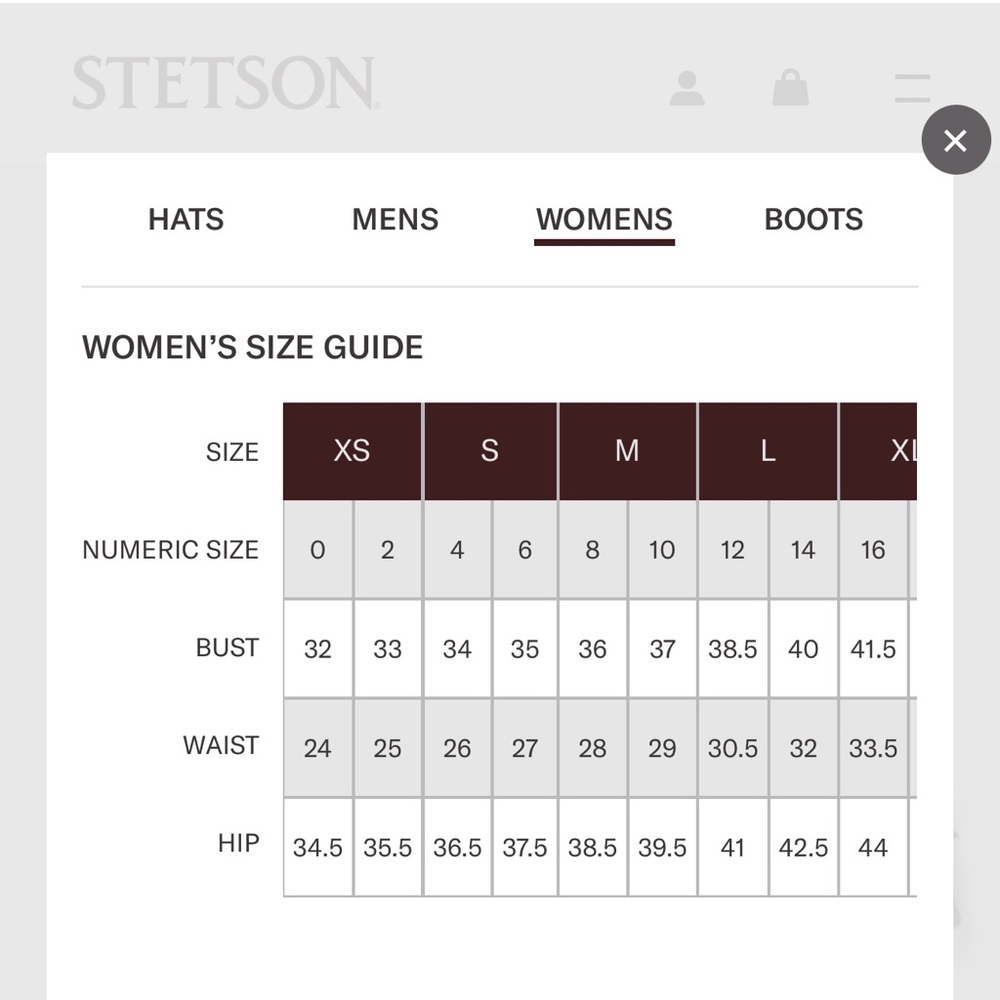Select the S size header
1000x1000 pixels.
tap(490, 451)
